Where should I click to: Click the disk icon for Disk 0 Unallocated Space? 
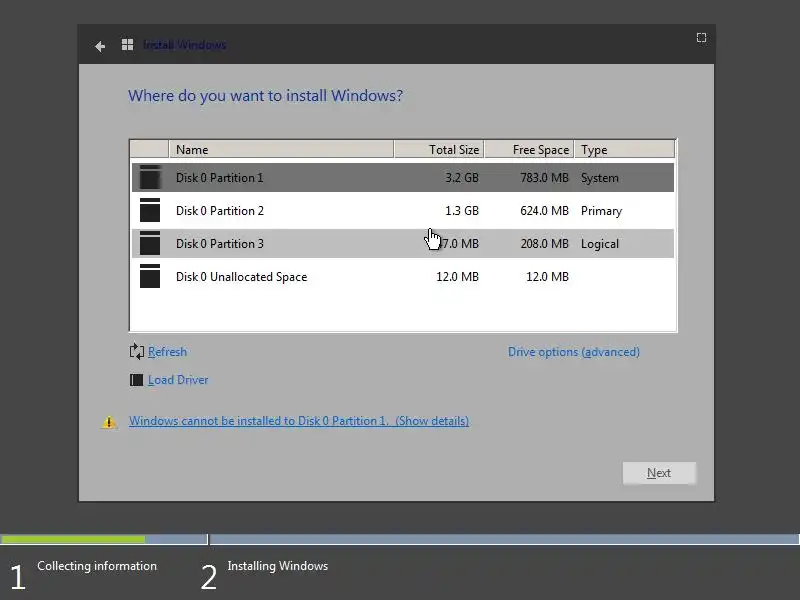tap(150, 276)
